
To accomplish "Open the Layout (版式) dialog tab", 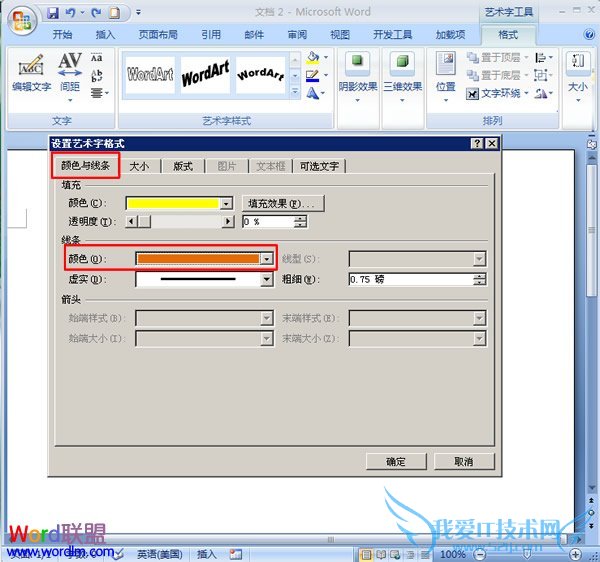I will click(x=183, y=166).
